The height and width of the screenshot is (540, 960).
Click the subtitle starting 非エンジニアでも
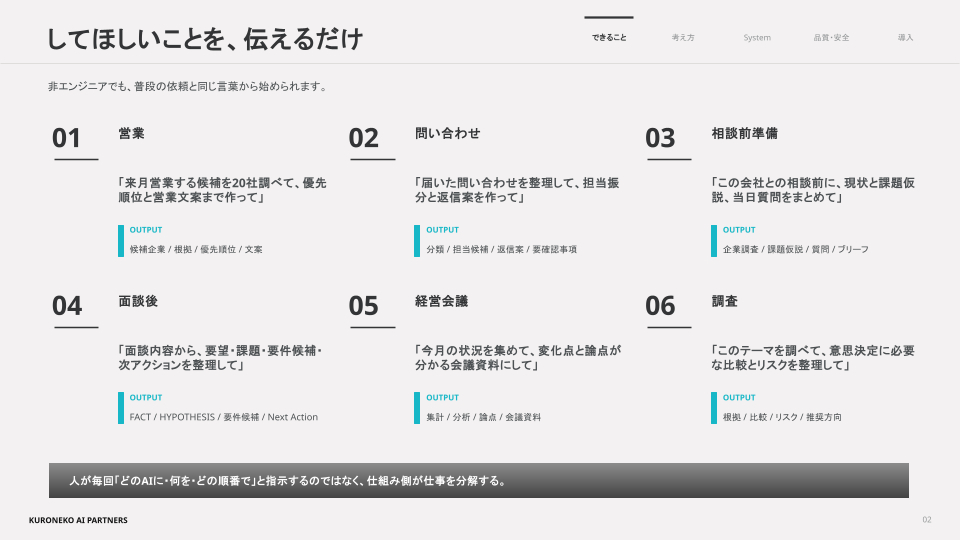pos(189,86)
